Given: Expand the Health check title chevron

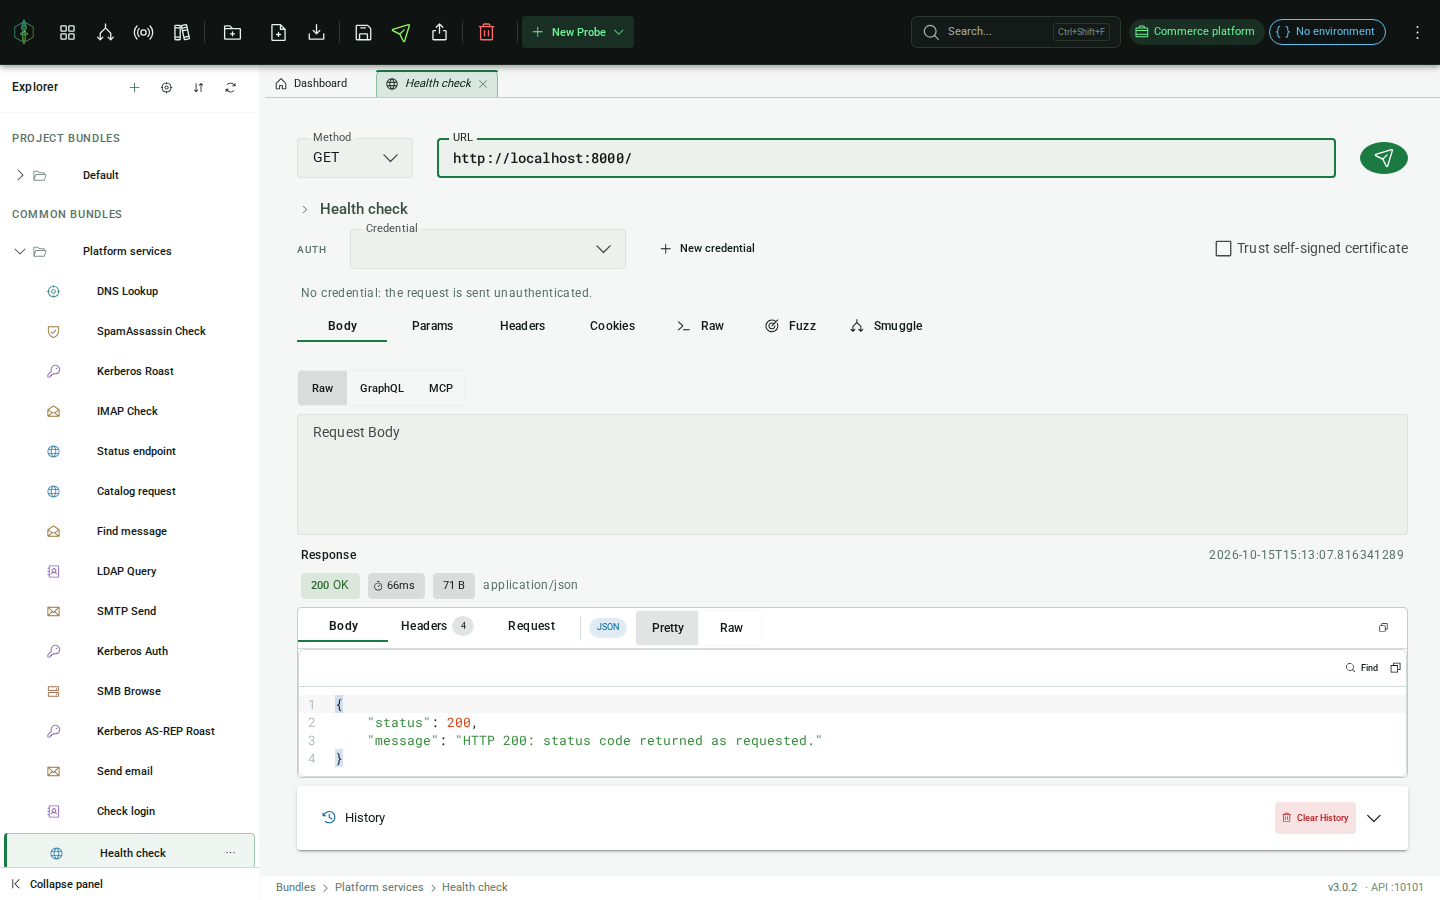Looking at the screenshot, I should point(305,209).
